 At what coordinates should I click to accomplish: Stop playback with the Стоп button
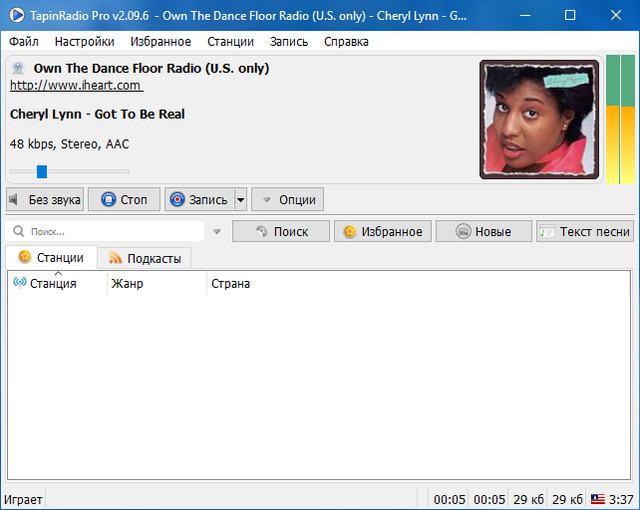click(x=124, y=199)
